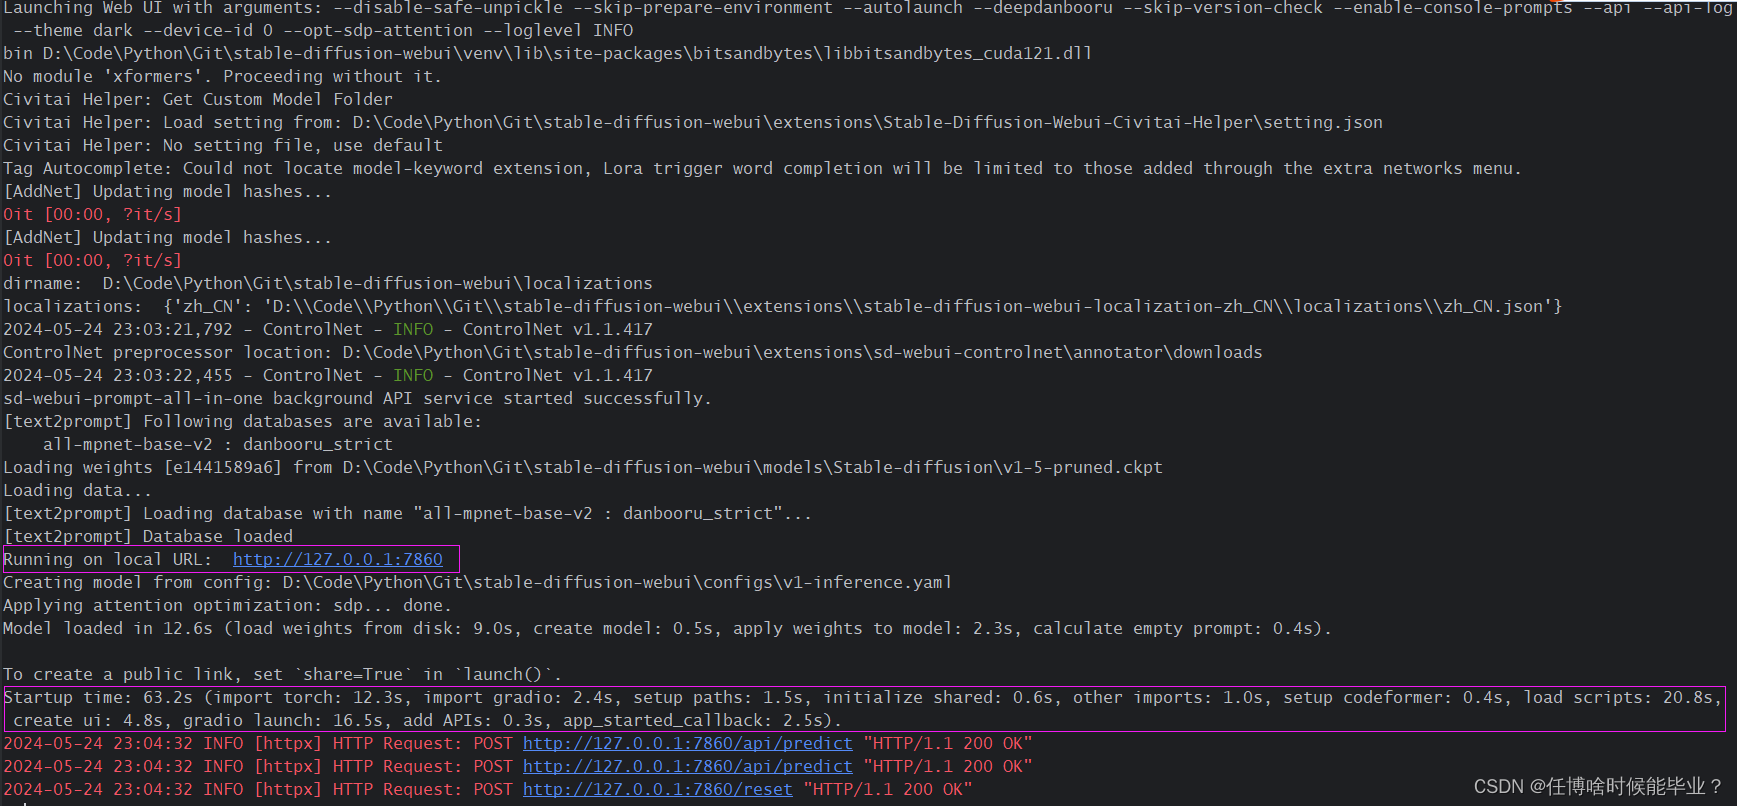Click the "Model loaded in 12.6s" line
Viewport: 1737px width, 806px height.
[667, 628]
